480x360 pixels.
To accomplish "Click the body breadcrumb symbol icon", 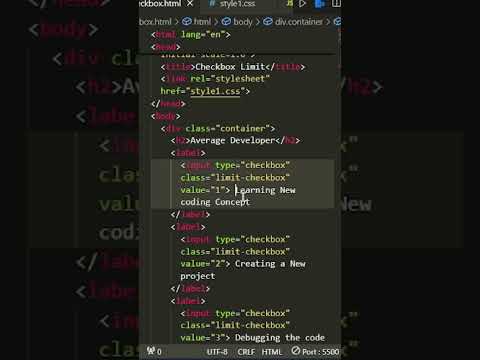I will pyautogui.click(x=227, y=22).
